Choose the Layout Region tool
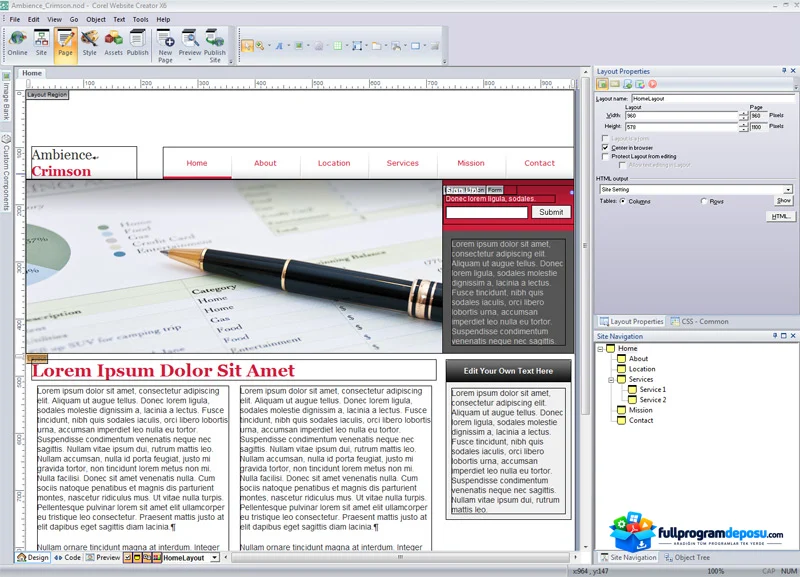800x577 pixels. (357, 46)
